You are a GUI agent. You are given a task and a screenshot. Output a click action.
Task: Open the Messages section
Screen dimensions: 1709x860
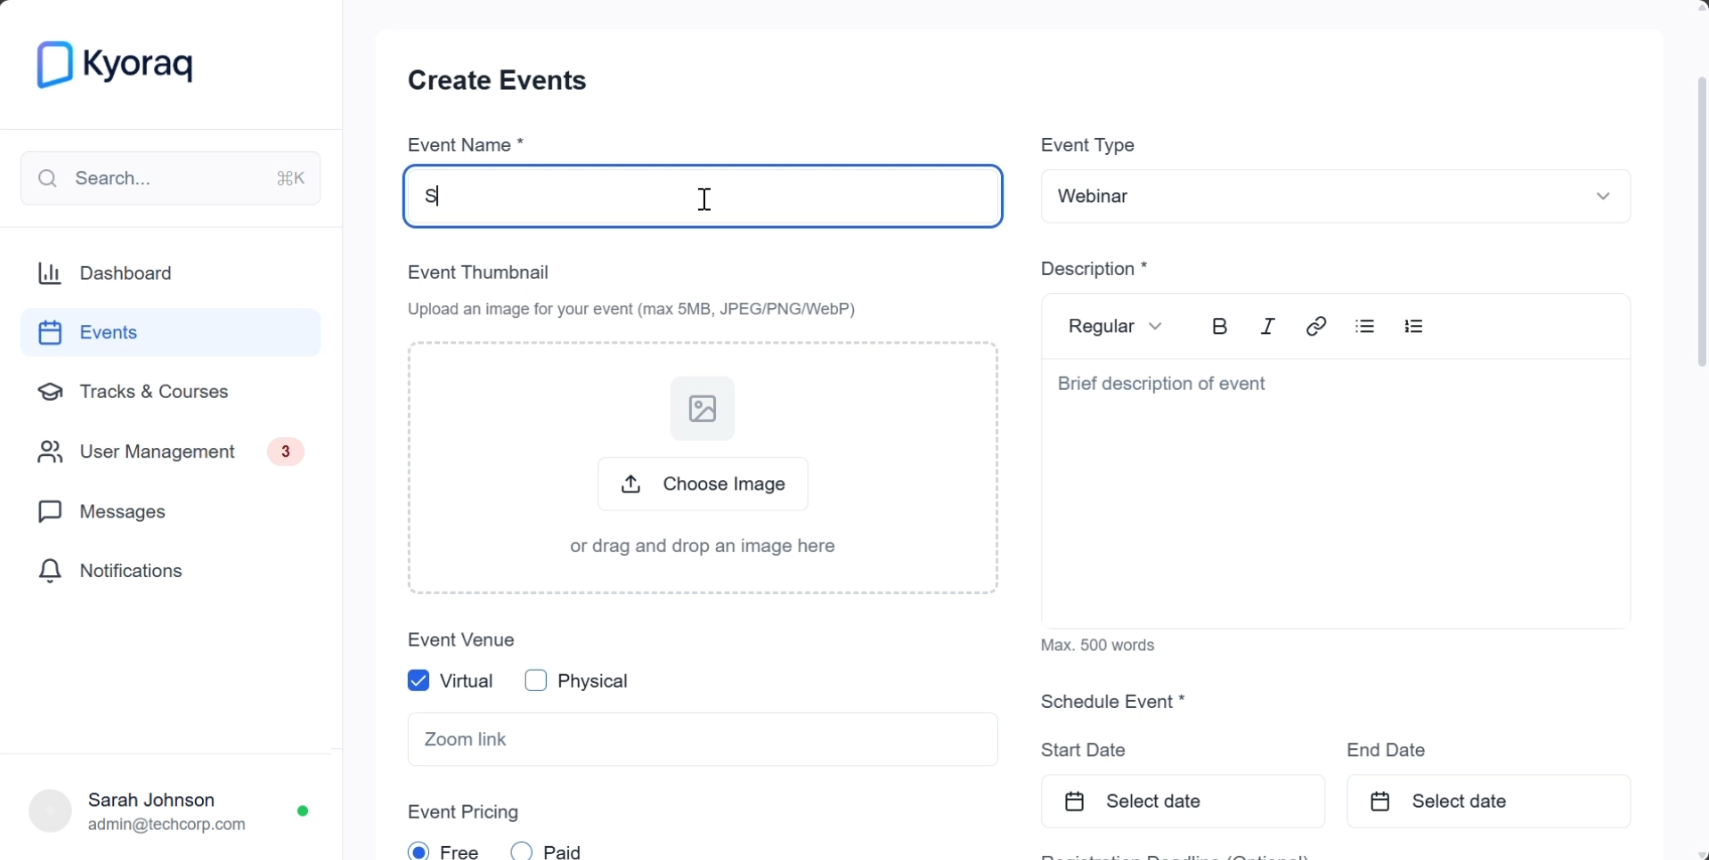click(x=122, y=511)
